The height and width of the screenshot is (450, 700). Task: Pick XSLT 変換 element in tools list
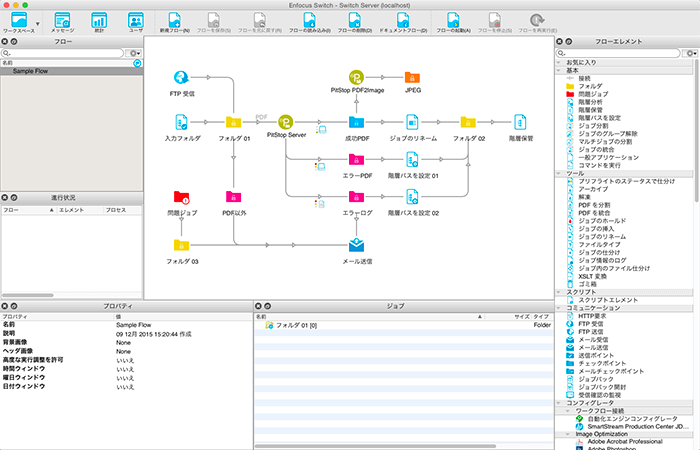[x=592, y=276]
